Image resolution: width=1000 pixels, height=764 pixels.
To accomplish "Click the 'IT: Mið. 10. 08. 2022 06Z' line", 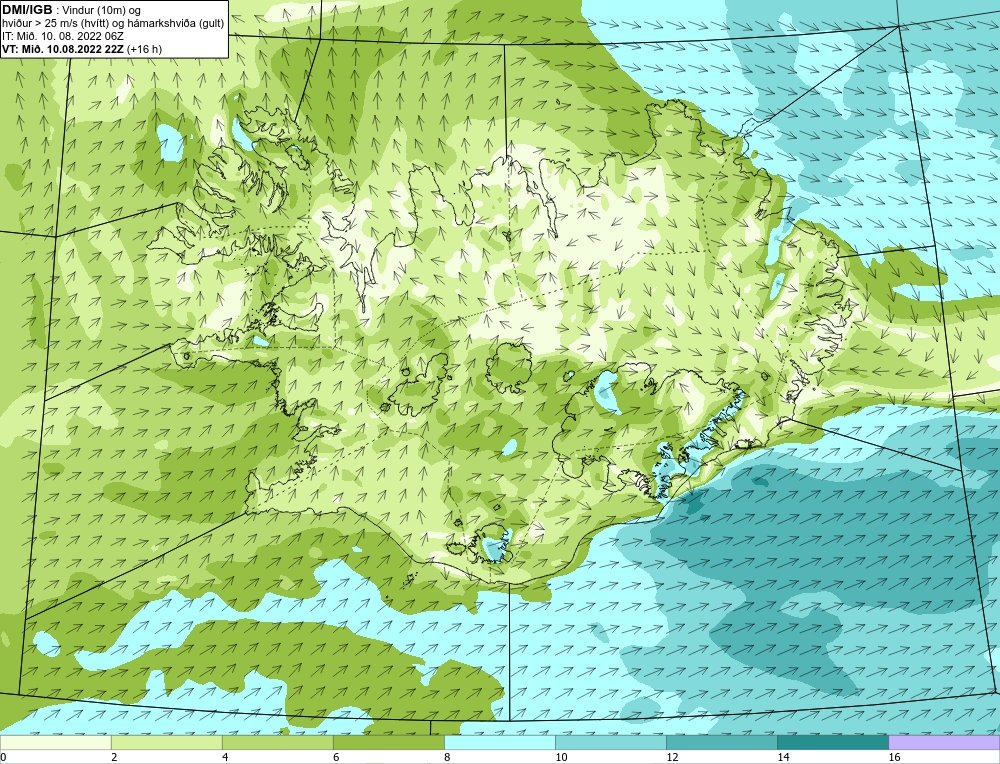I will [62, 36].
